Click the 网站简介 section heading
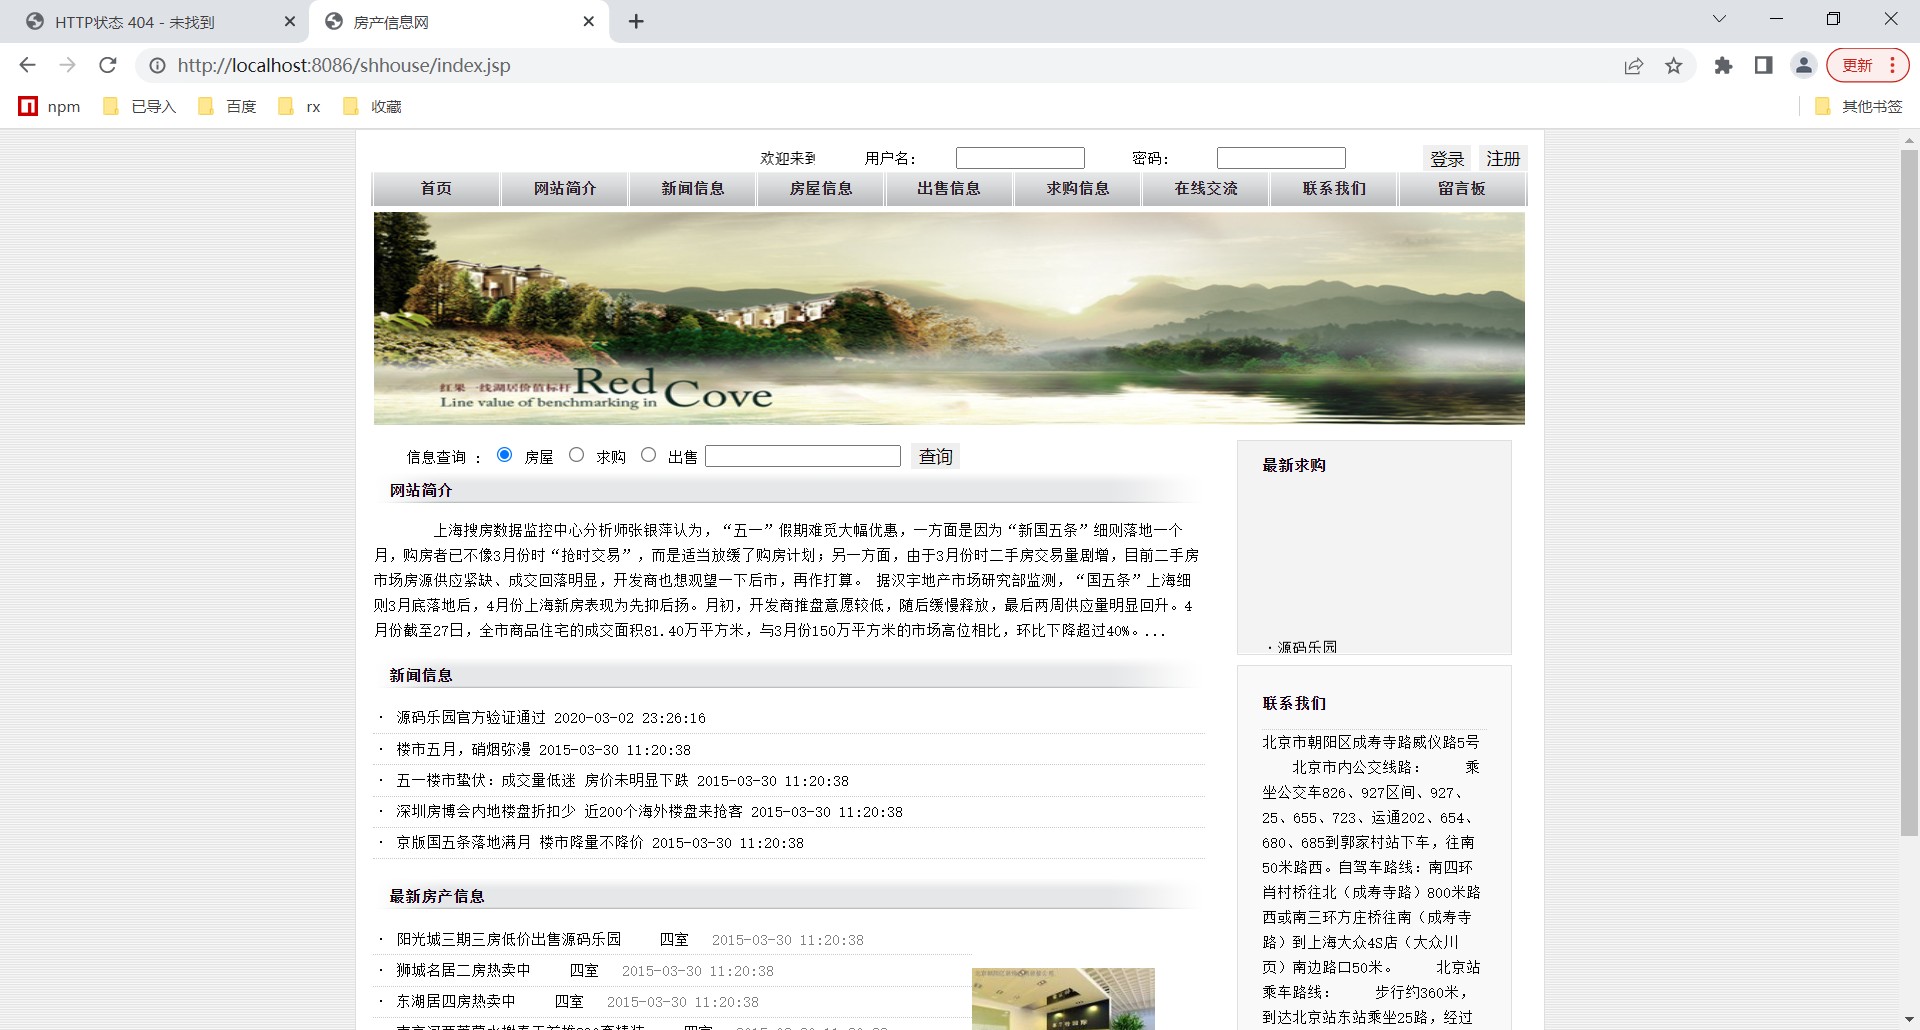The image size is (1920, 1030). click(421, 490)
